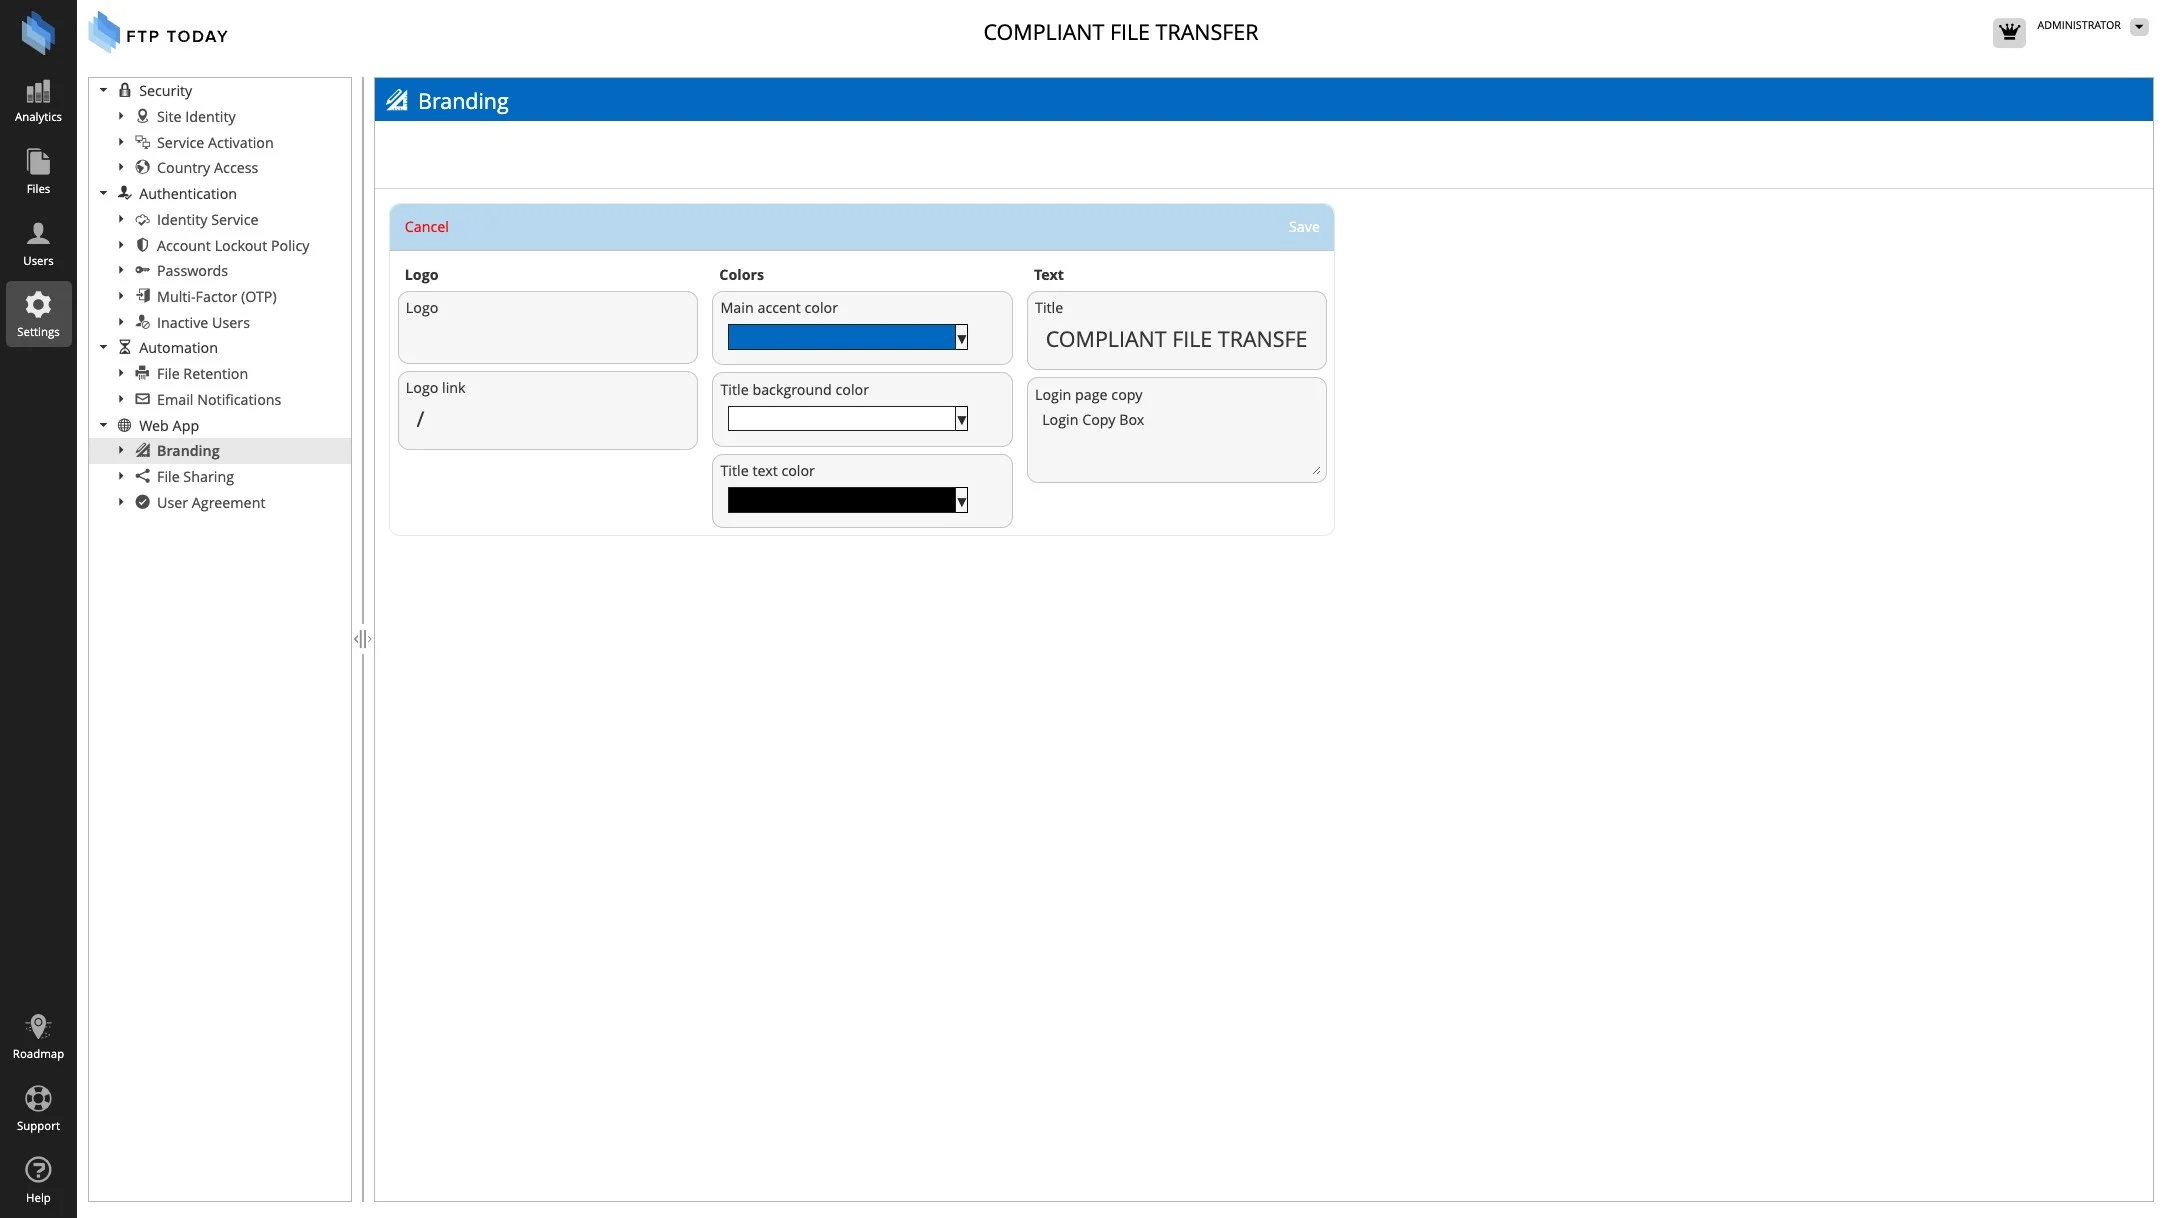Click the black Title text color swatch
The width and height of the screenshot is (2165, 1218).
click(x=840, y=500)
